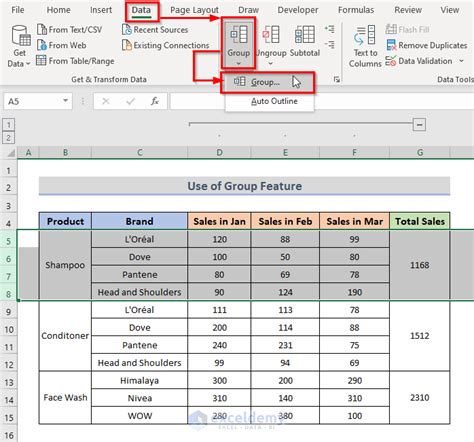Click the Ungroup ribbon icon
474x442 pixels.
pyautogui.click(x=271, y=35)
